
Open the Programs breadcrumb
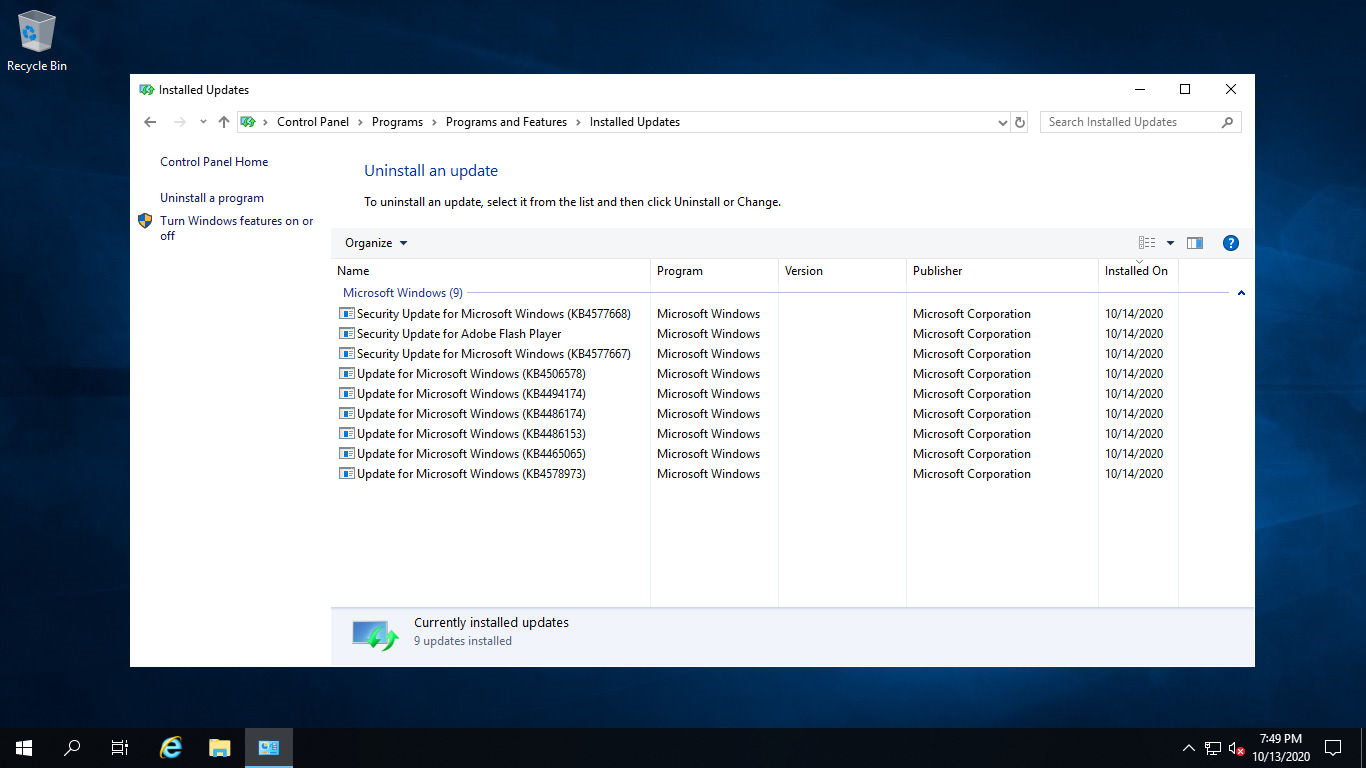click(397, 122)
